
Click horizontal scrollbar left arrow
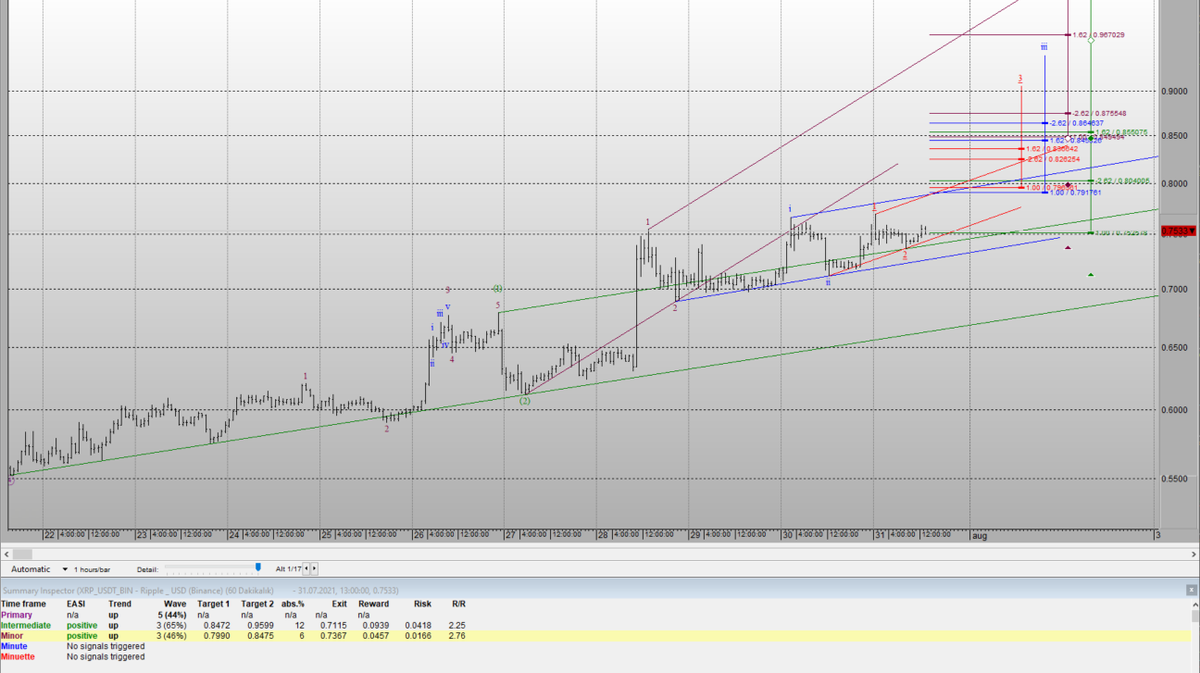[6, 552]
